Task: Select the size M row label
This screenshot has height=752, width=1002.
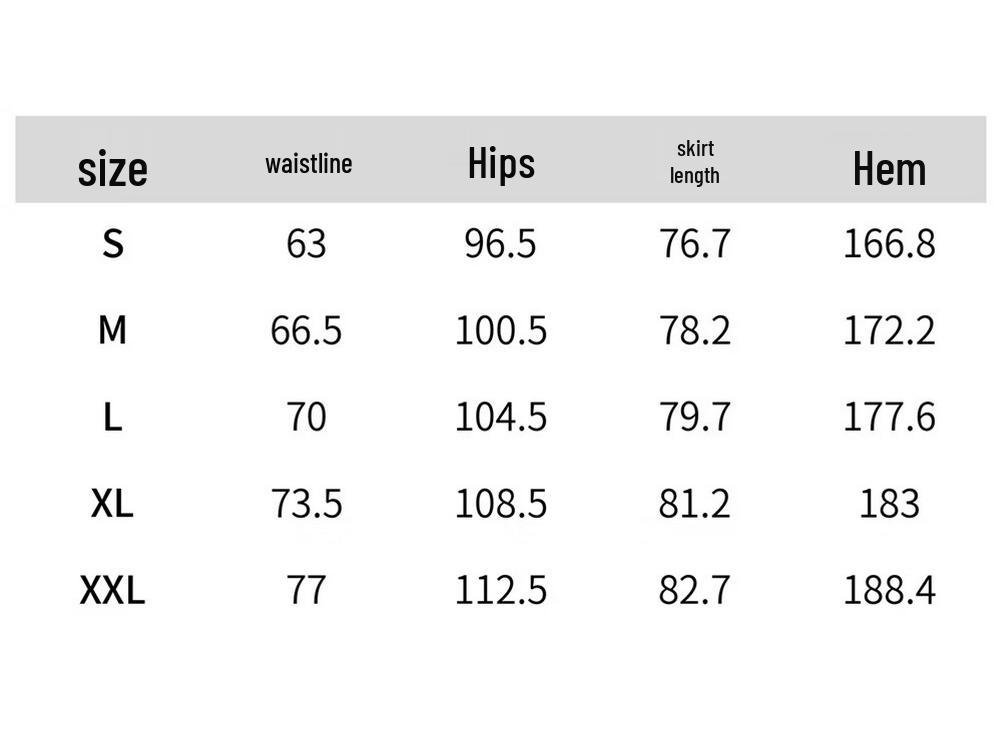Action: [x=113, y=329]
